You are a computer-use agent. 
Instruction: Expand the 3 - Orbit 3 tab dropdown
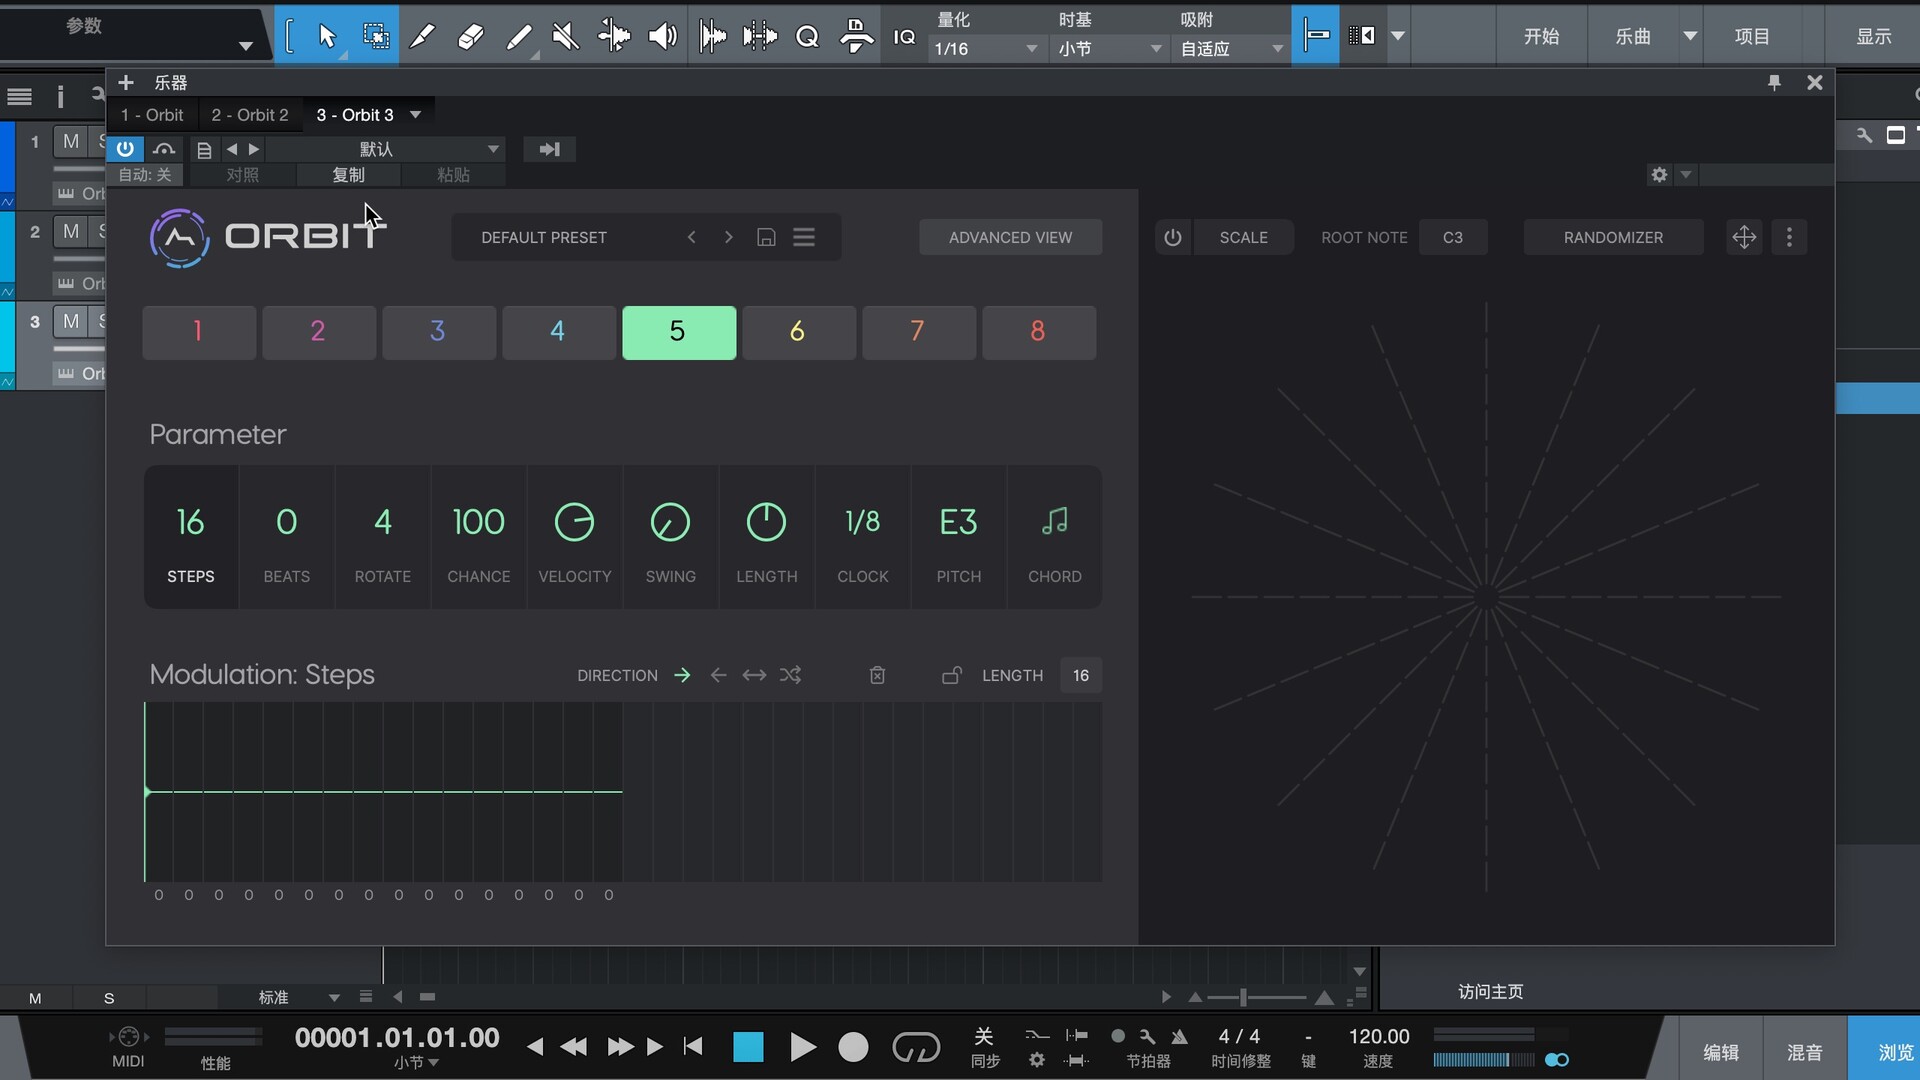tap(415, 115)
